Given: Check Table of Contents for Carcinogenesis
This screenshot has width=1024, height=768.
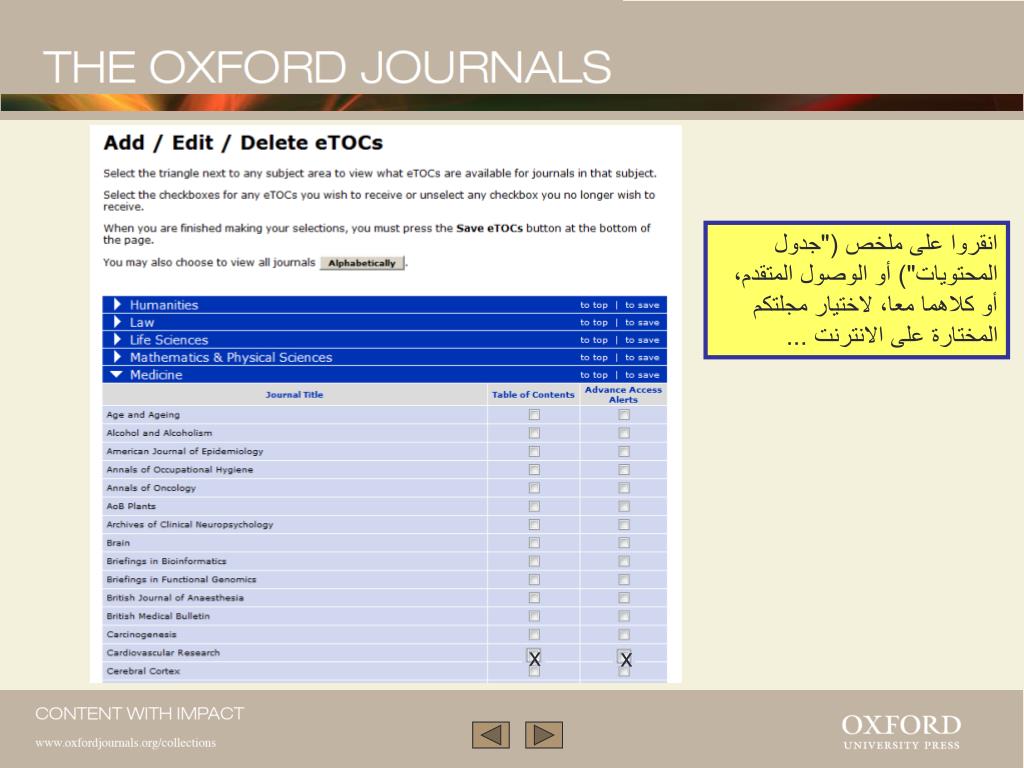Looking at the screenshot, I should point(534,634).
